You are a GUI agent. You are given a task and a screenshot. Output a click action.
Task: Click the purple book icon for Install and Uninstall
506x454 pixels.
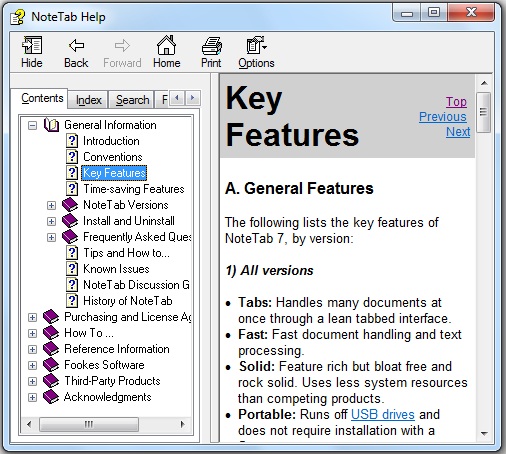pos(70,221)
